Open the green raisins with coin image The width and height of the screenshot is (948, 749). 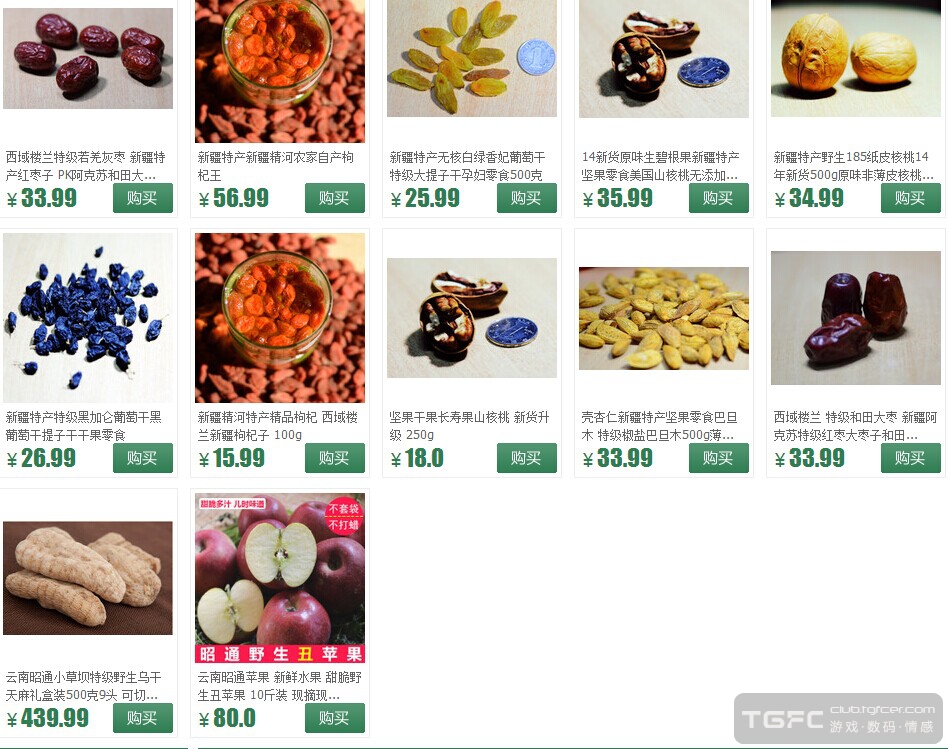click(472, 59)
